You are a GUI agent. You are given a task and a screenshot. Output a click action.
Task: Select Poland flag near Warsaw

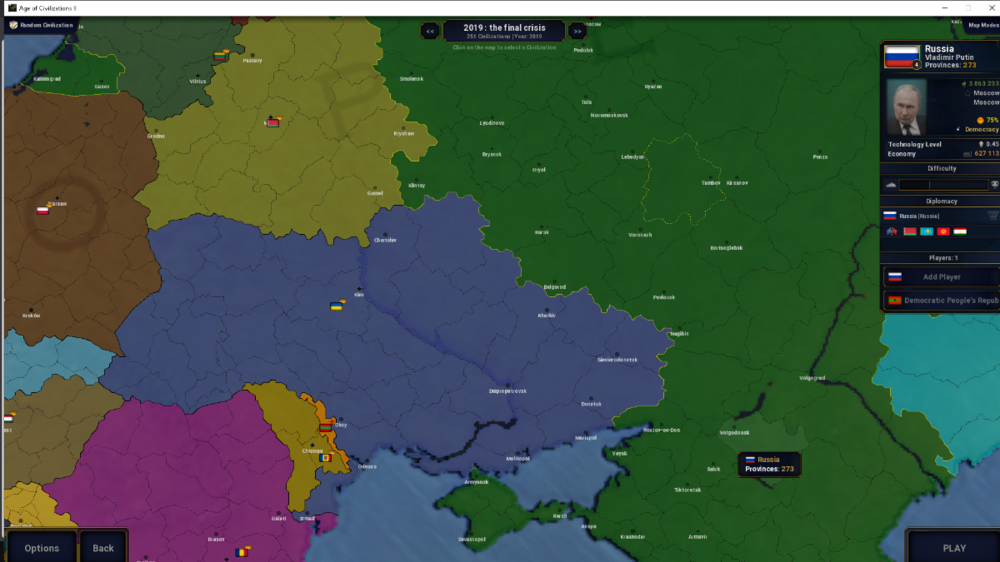point(43,211)
